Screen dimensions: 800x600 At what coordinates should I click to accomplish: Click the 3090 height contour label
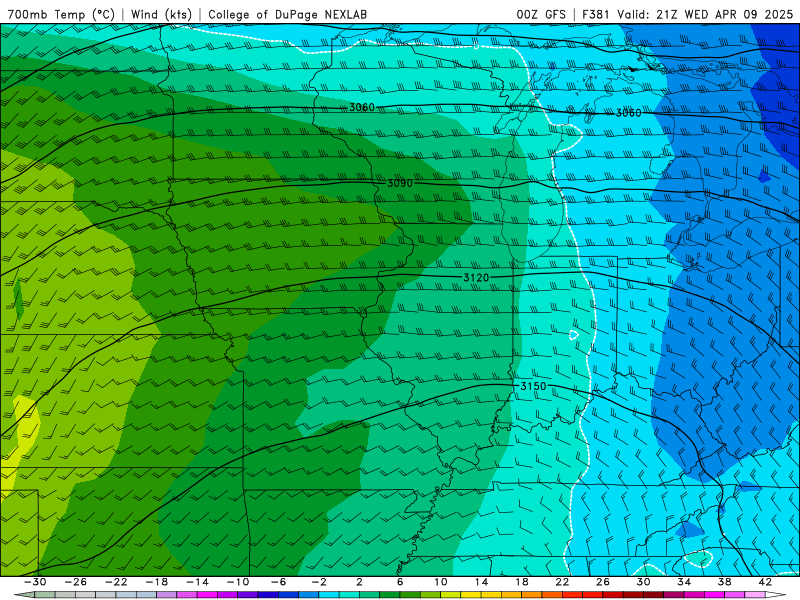(x=400, y=183)
